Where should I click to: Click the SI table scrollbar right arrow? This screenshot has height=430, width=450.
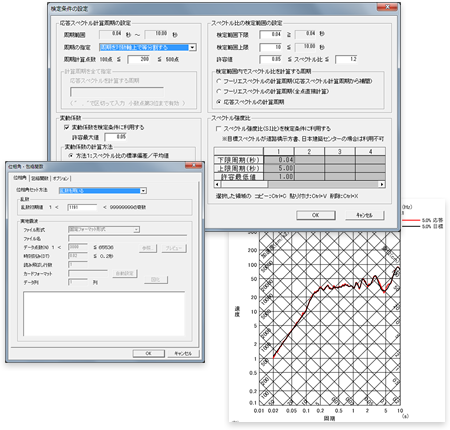tap(382, 184)
